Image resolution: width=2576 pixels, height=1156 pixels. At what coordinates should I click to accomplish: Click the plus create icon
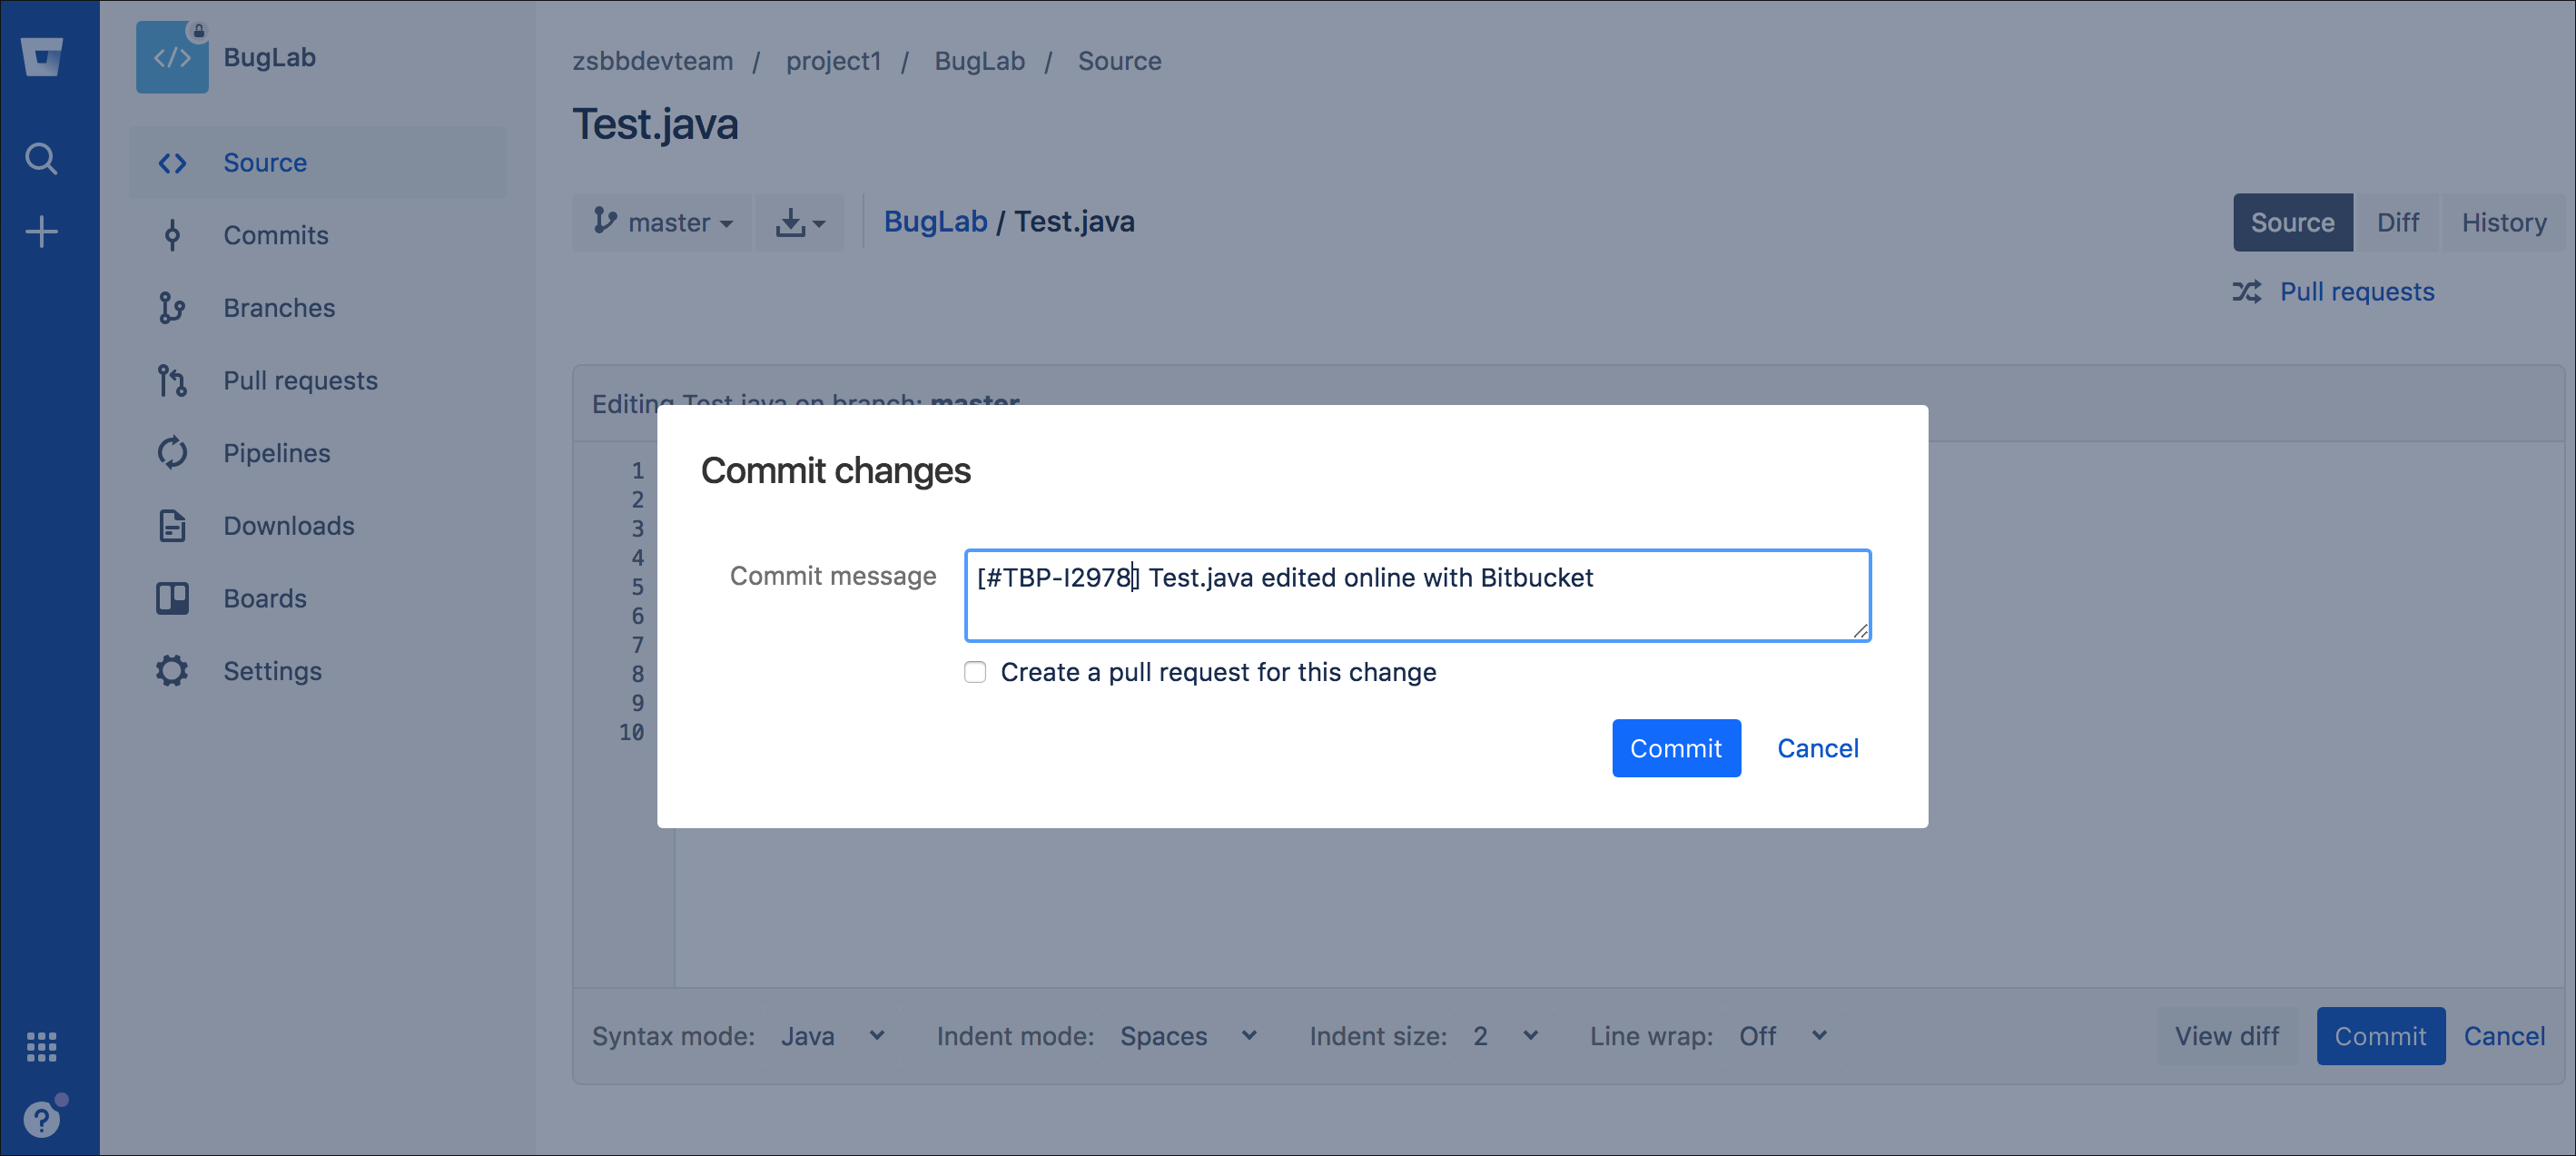pyautogui.click(x=41, y=232)
